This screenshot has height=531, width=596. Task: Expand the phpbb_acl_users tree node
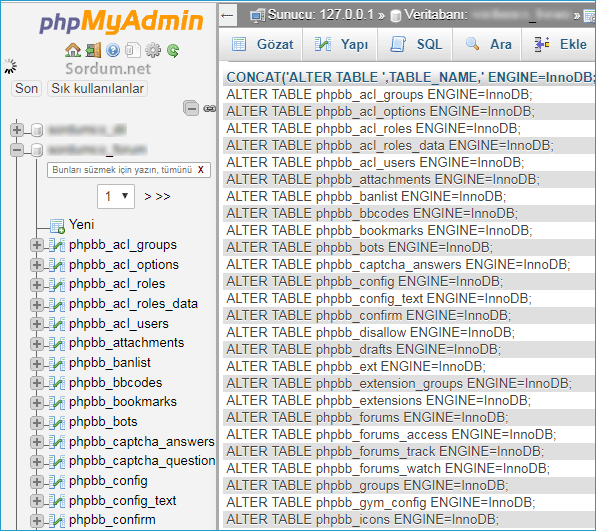coord(36,324)
